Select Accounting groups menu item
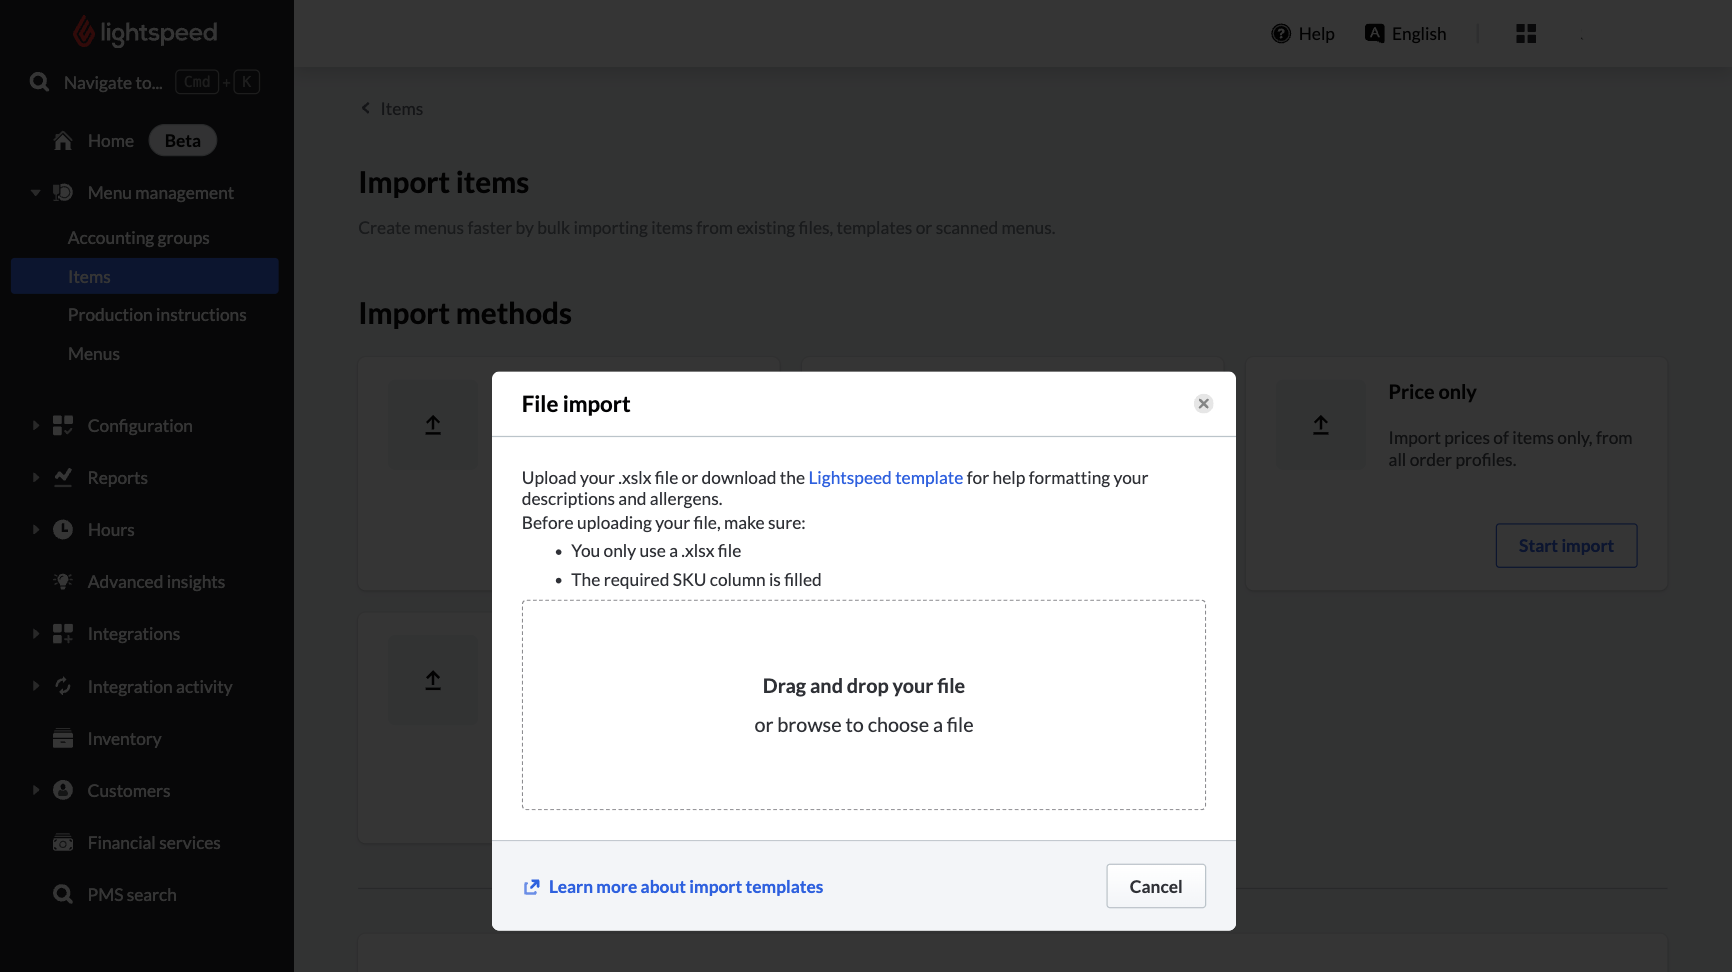The image size is (1732, 972). tap(139, 238)
